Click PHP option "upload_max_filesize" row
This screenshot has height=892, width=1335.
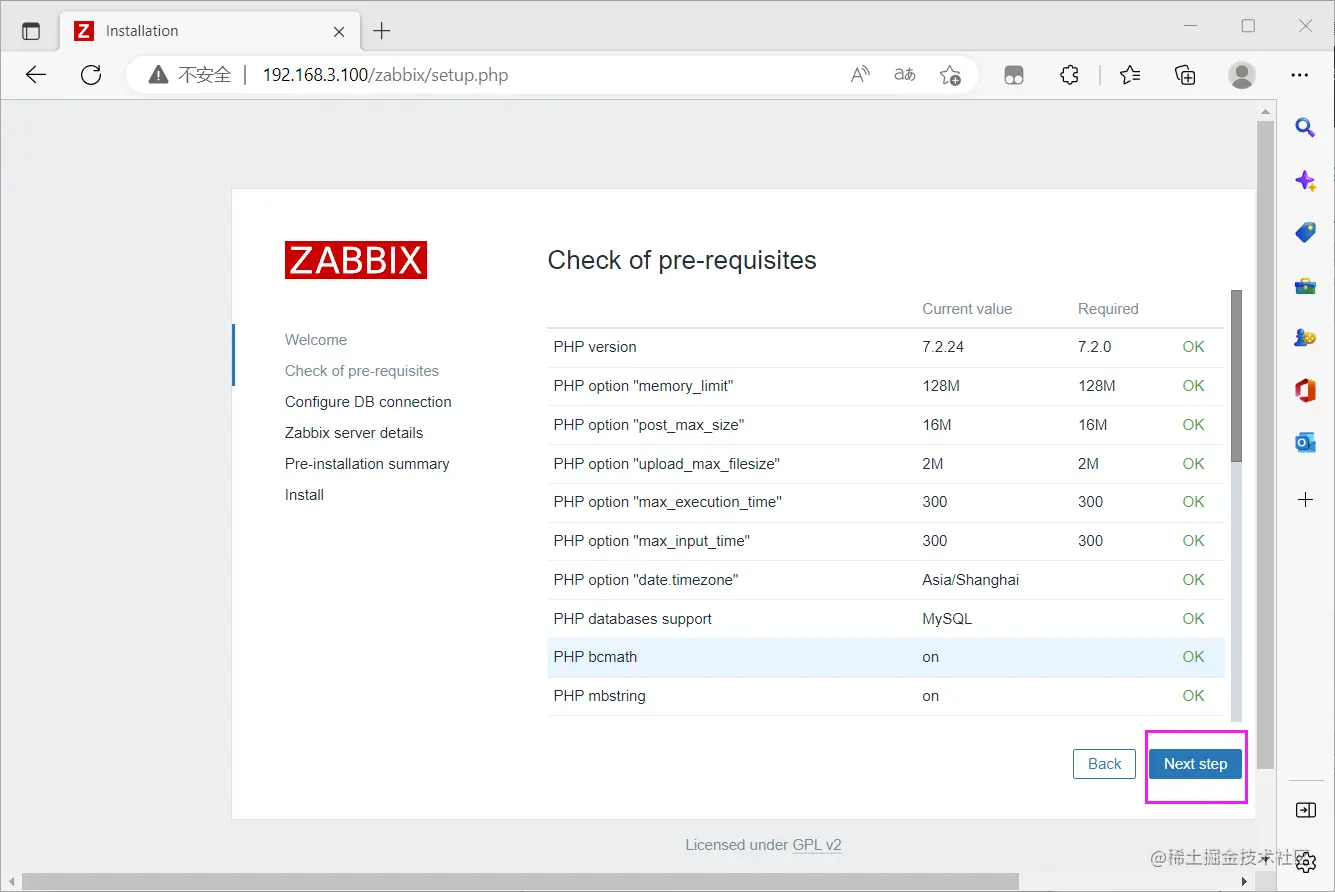point(885,464)
